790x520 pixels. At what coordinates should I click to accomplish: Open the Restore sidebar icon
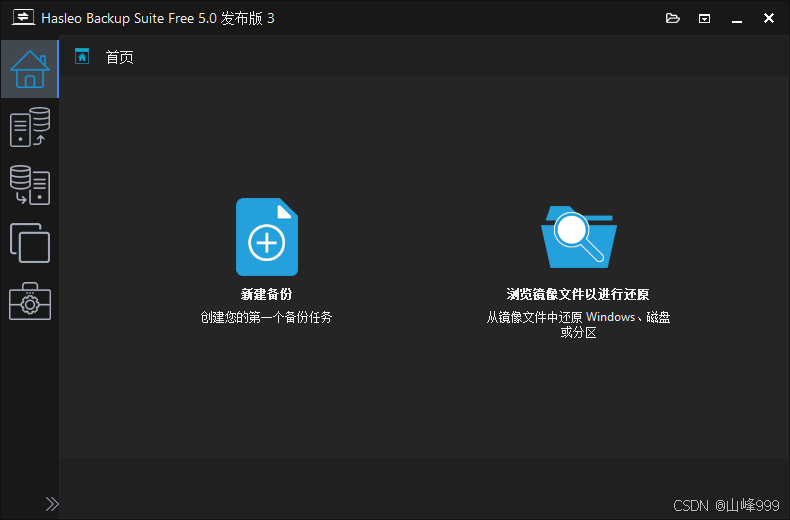(30, 185)
